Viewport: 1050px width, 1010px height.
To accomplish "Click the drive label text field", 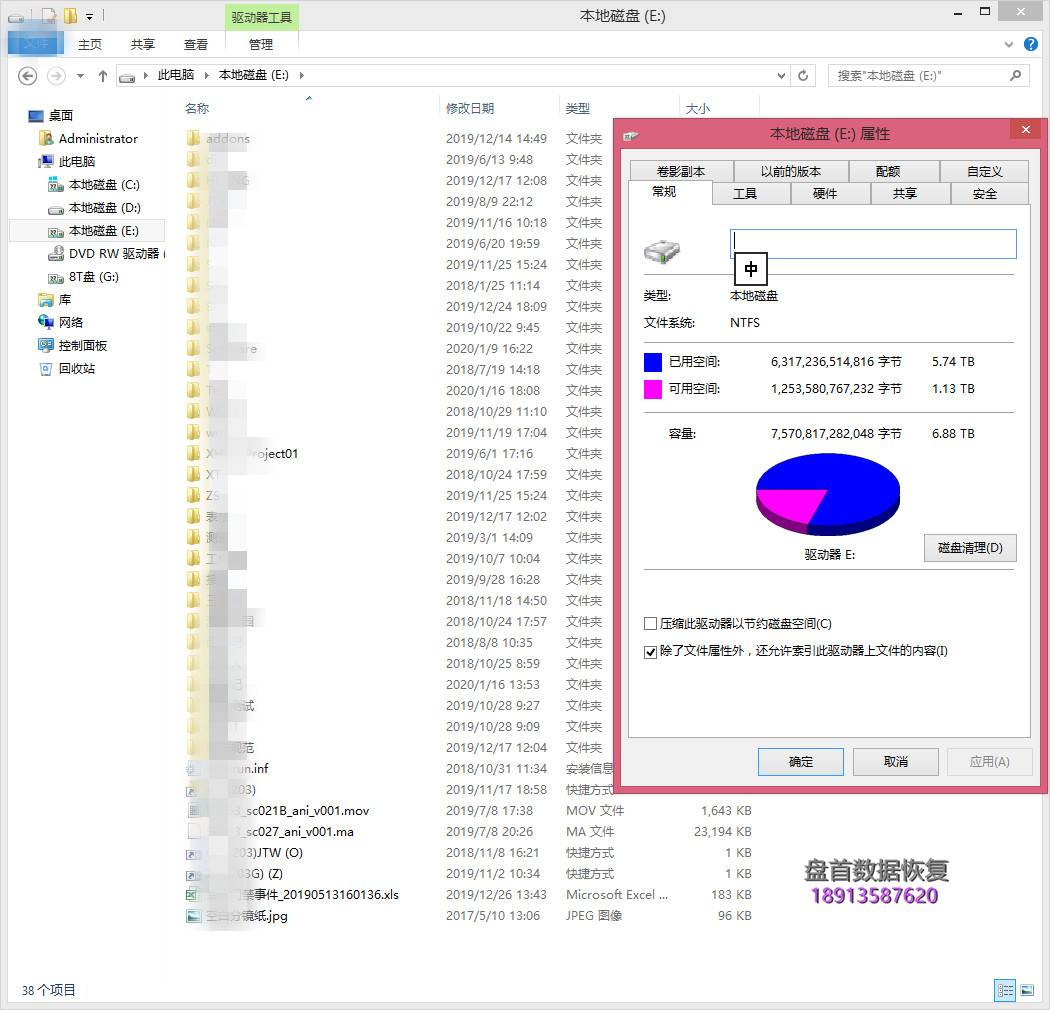I will click(x=873, y=244).
